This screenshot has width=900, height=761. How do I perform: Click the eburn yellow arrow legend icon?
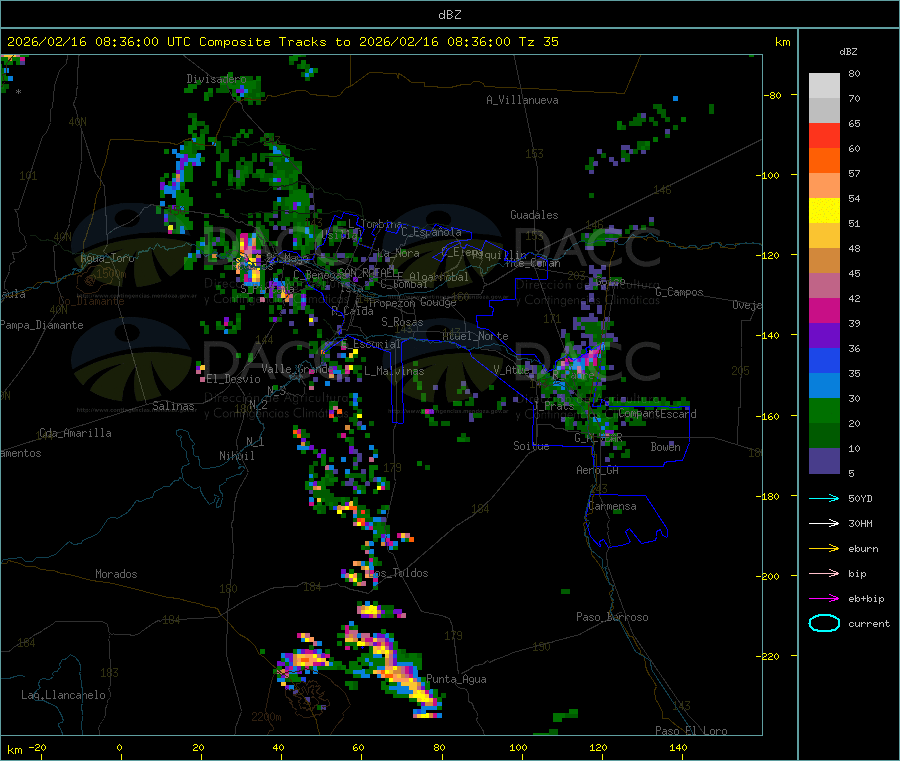click(824, 549)
